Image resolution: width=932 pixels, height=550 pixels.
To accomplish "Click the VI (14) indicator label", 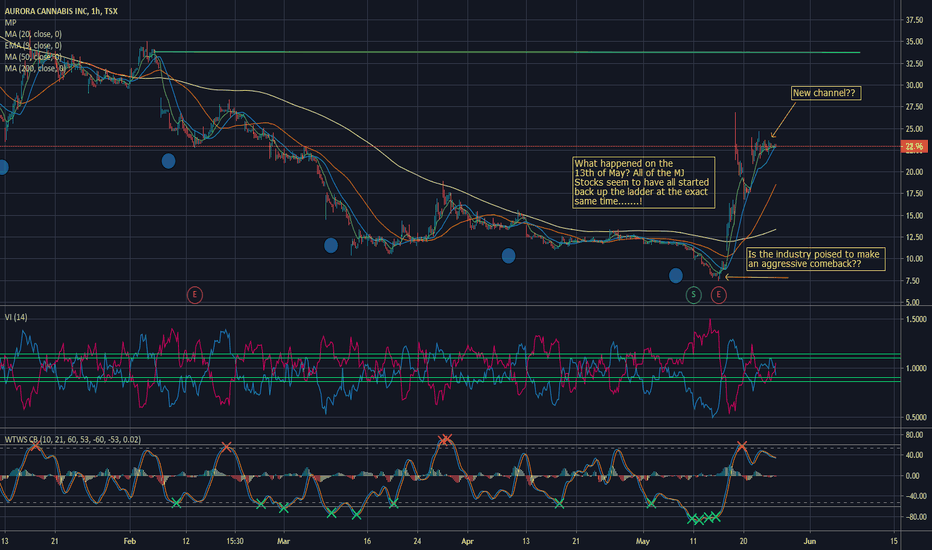I will (15, 317).
